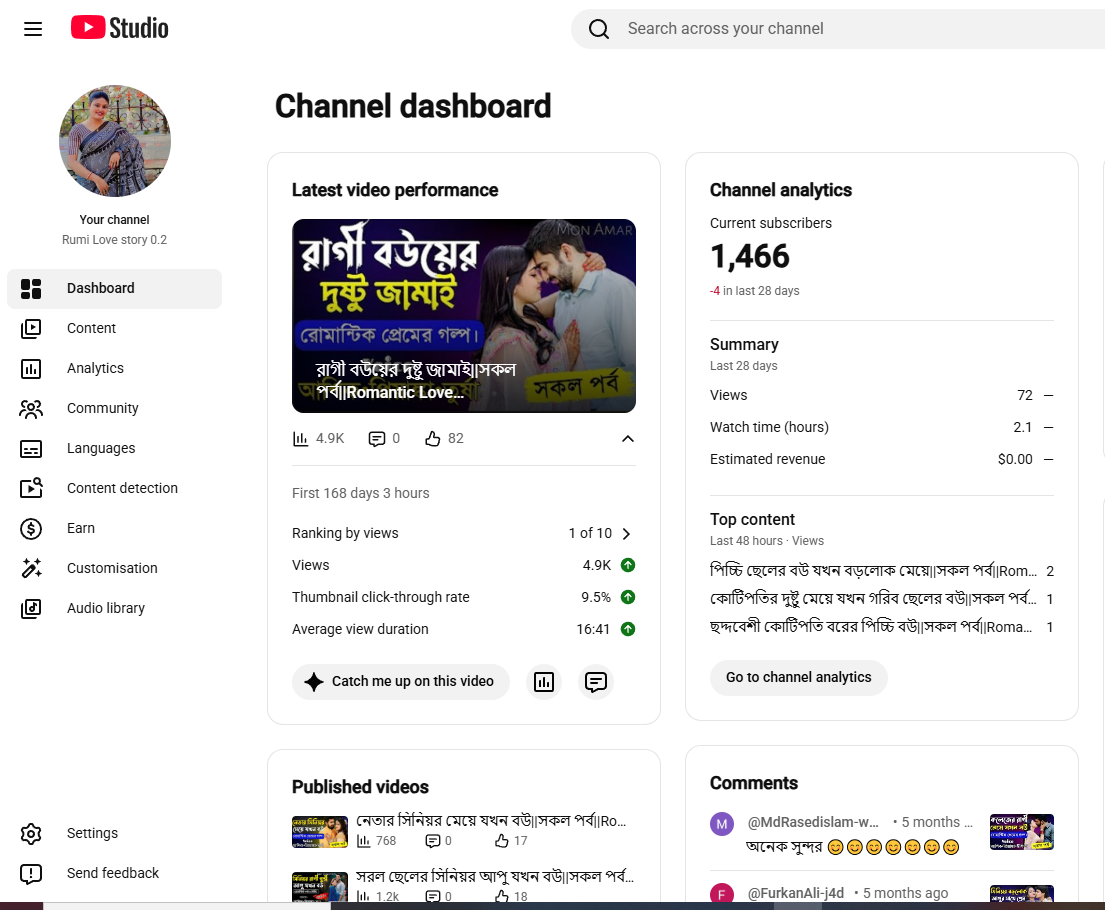The image size is (1105, 910).
Task: Click Watch time (hours) 2.1 row
Action: click(882, 427)
